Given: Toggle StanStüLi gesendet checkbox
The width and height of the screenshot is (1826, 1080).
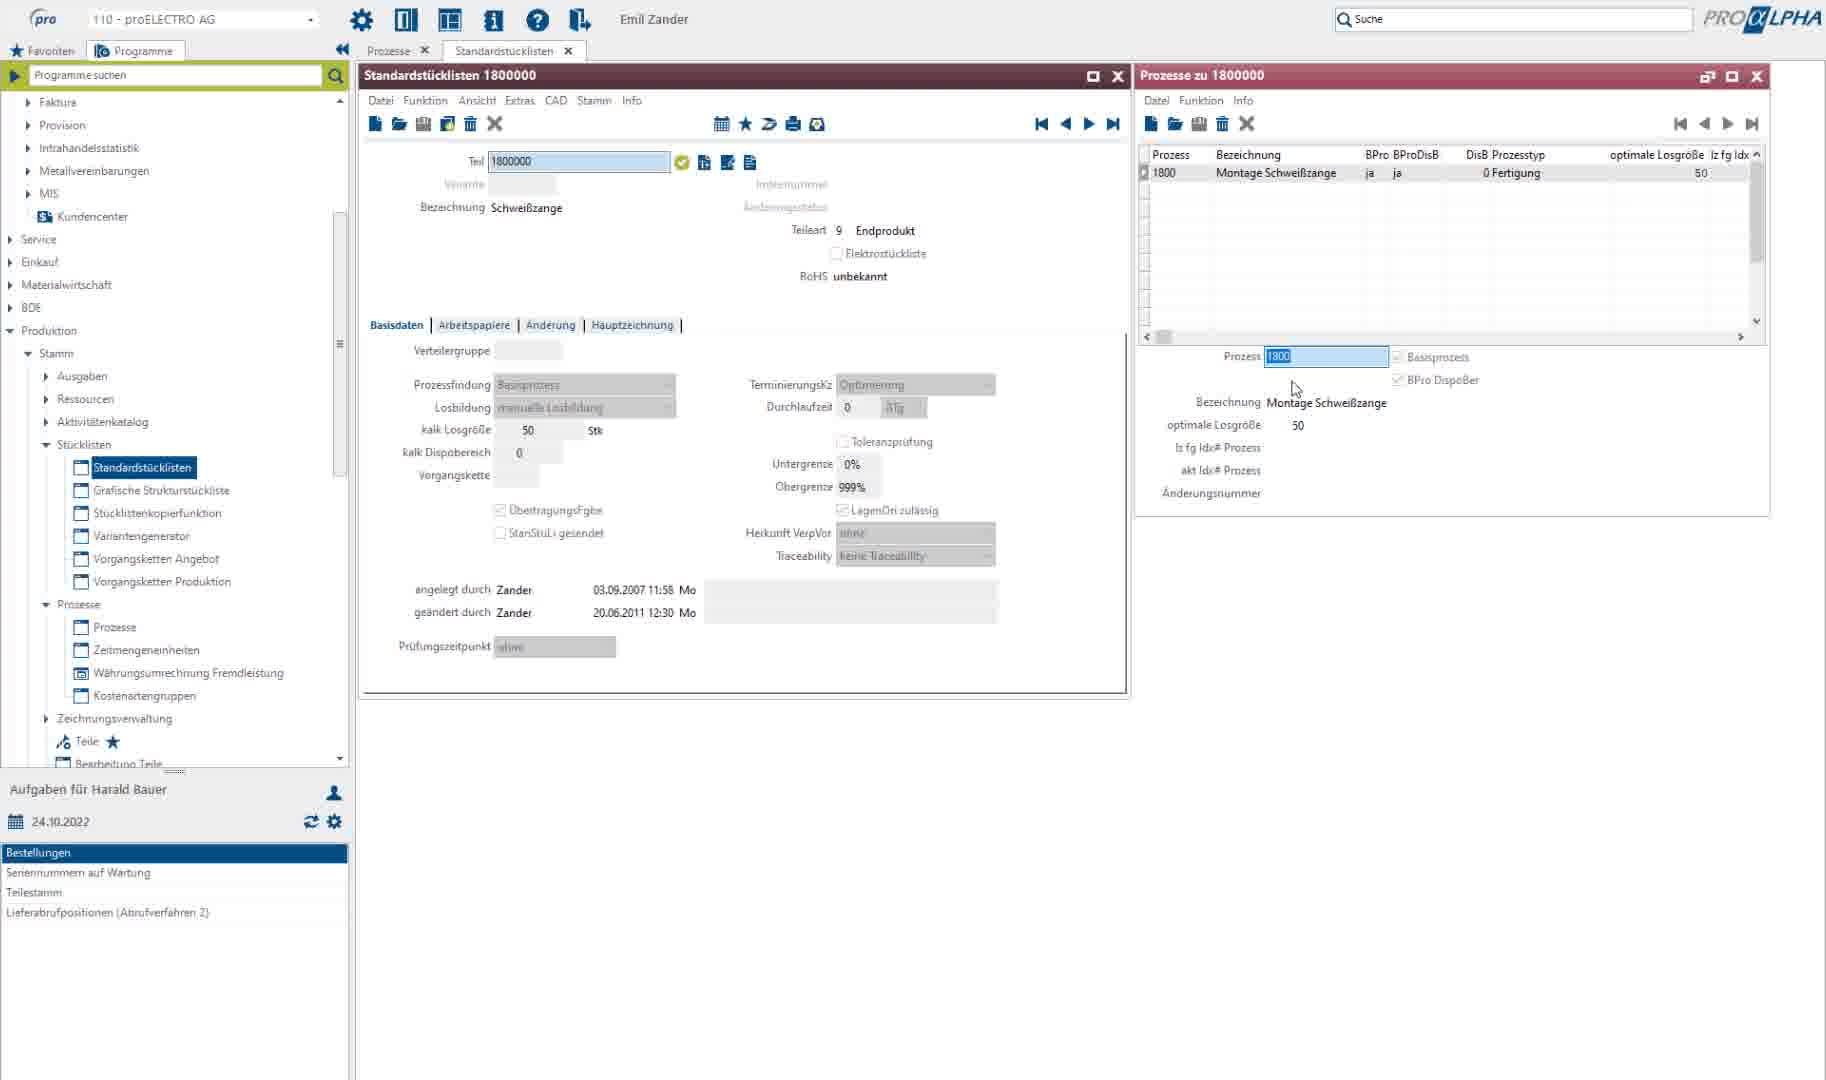Looking at the screenshot, I should (500, 533).
